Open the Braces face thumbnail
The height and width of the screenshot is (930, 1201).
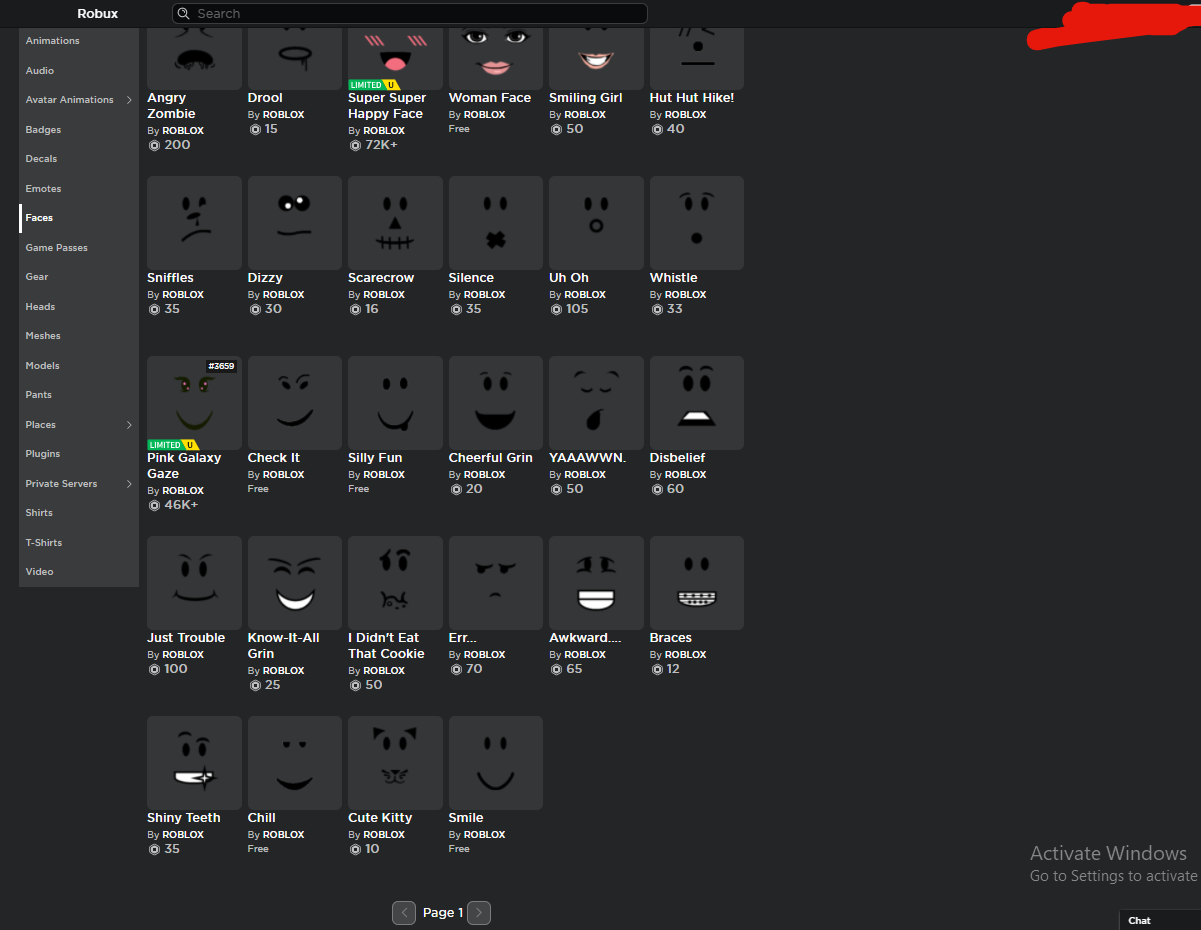[697, 583]
